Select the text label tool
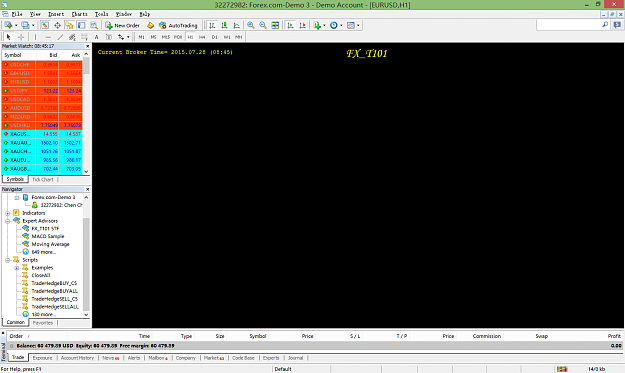625x373 pixels. click(108, 37)
